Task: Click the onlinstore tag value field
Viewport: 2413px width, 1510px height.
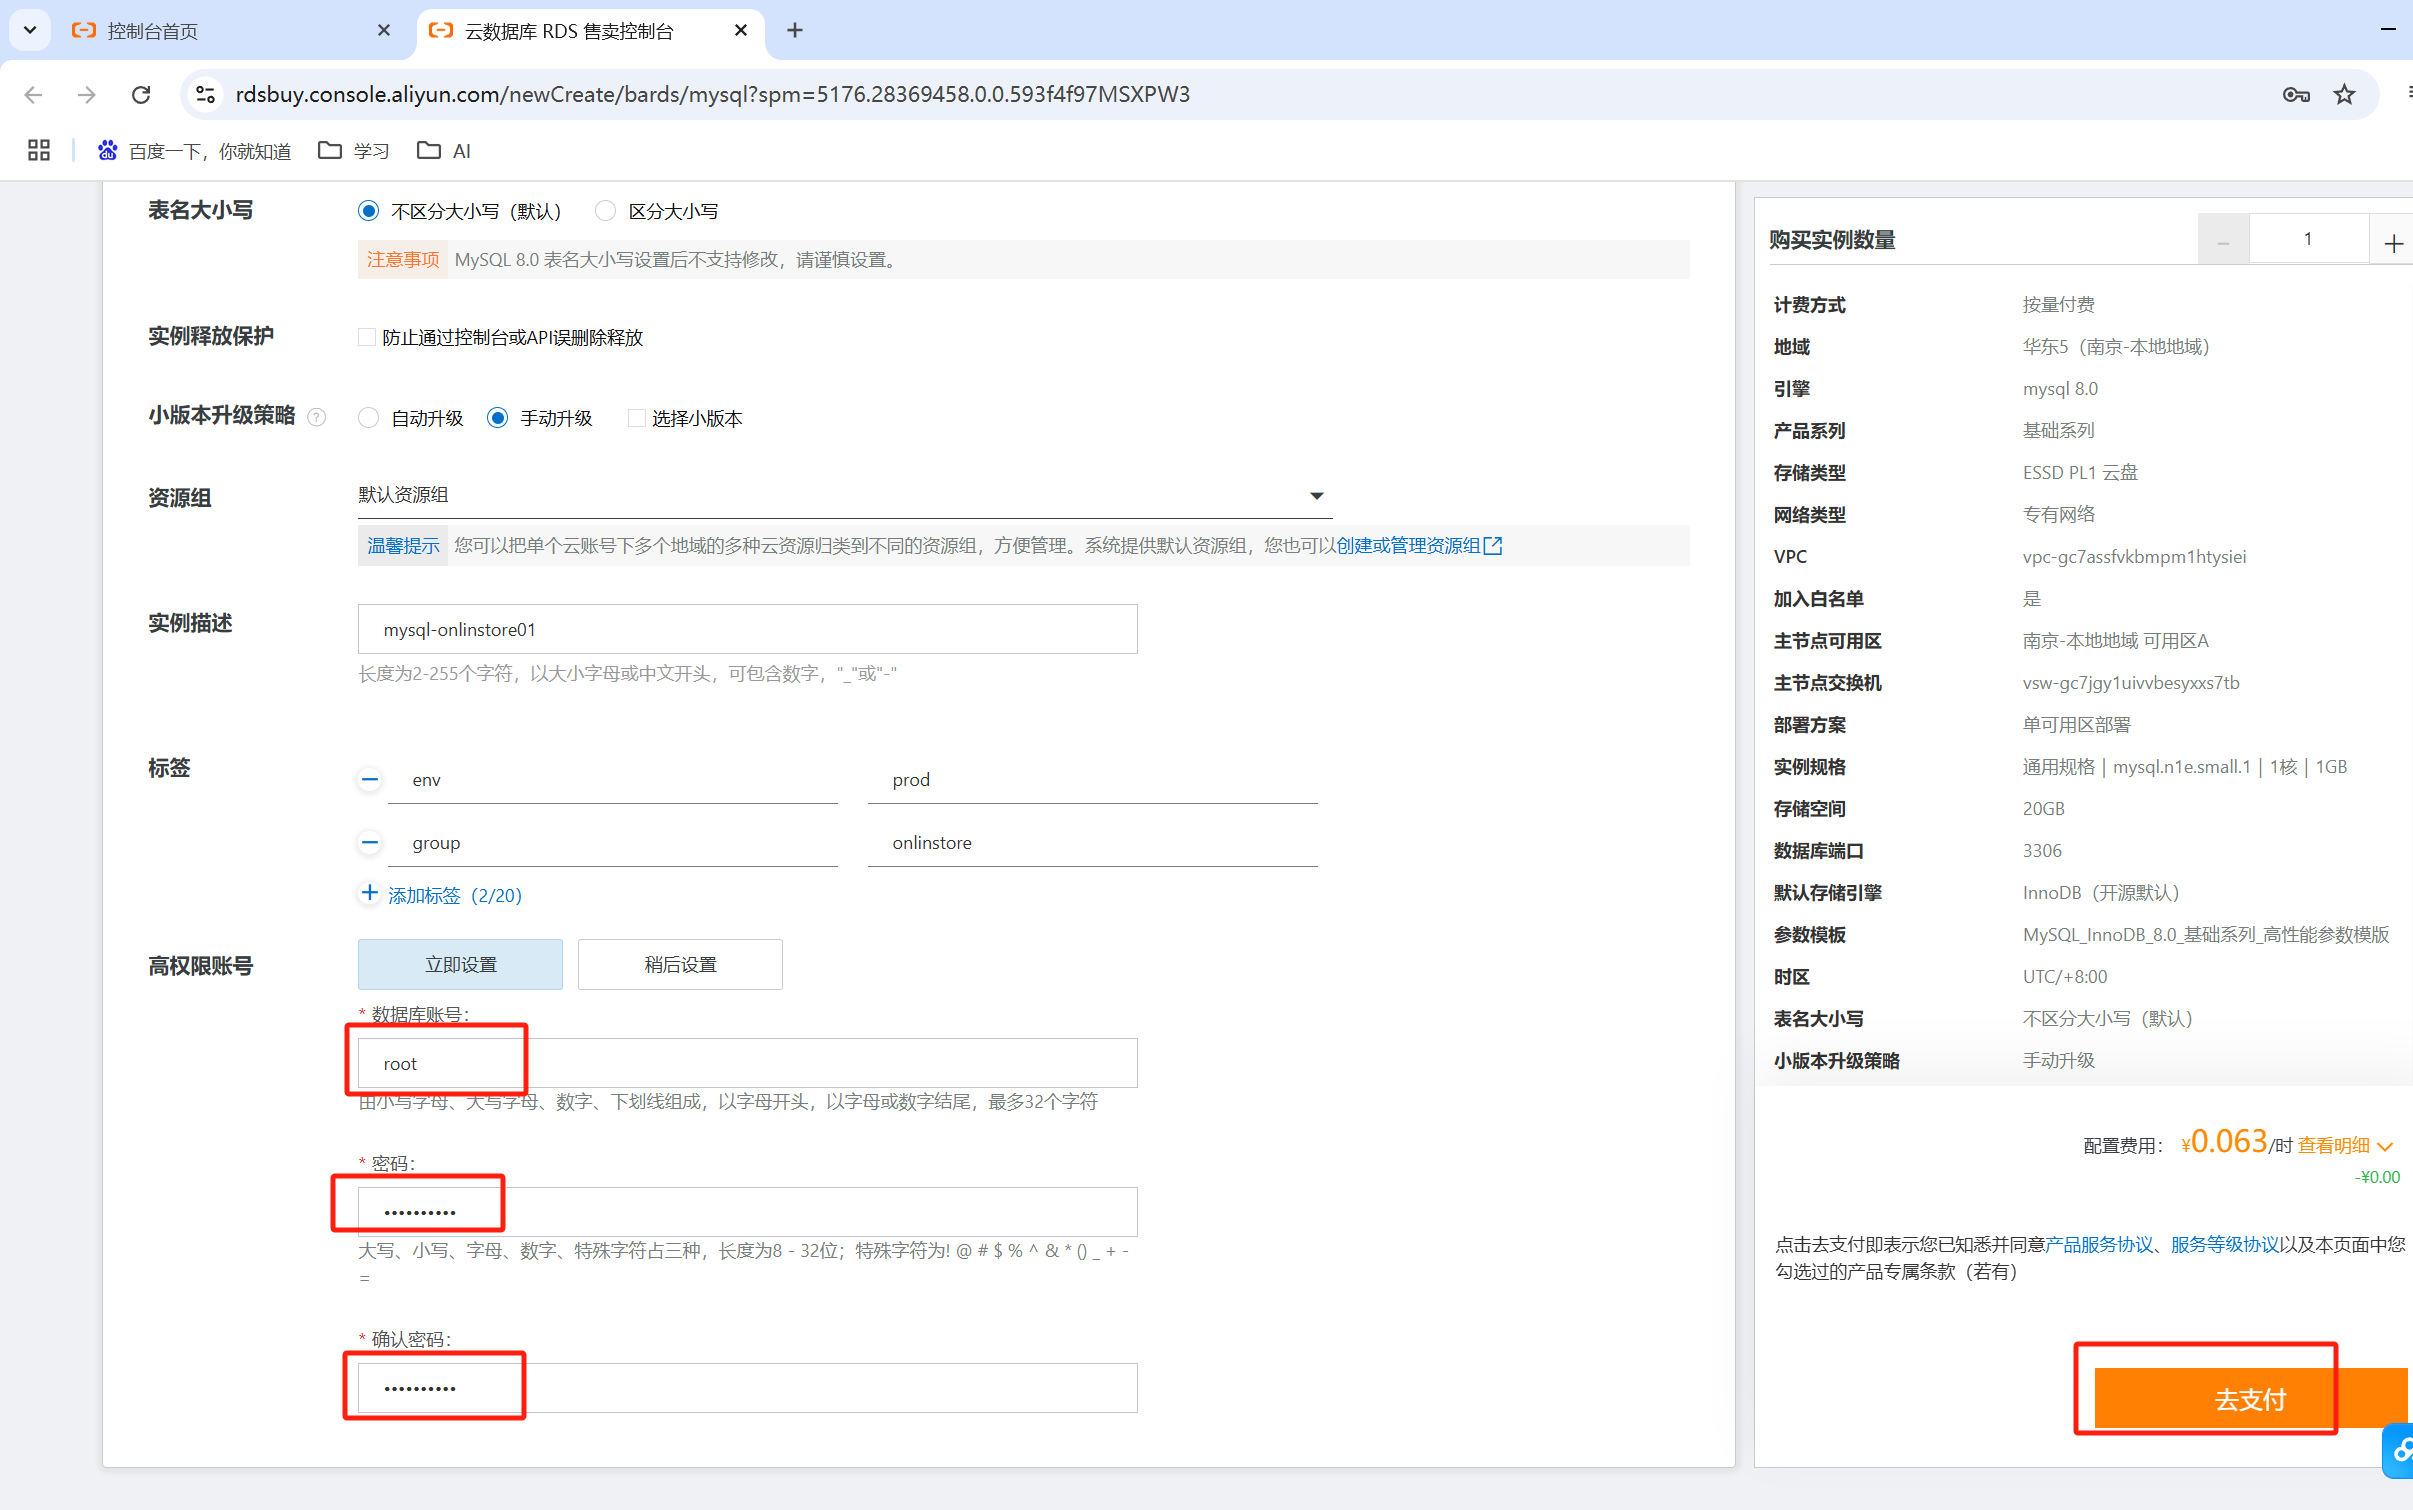Action: click(1092, 843)
